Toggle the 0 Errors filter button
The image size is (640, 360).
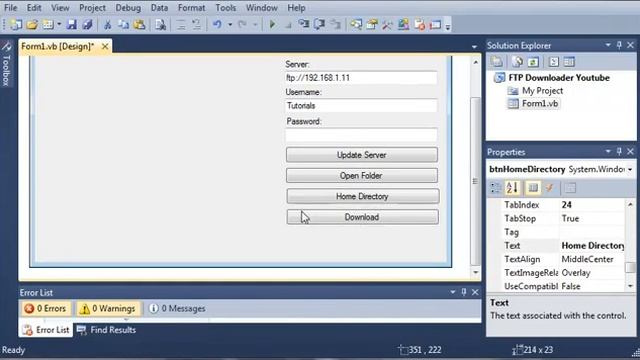point(45,309)
